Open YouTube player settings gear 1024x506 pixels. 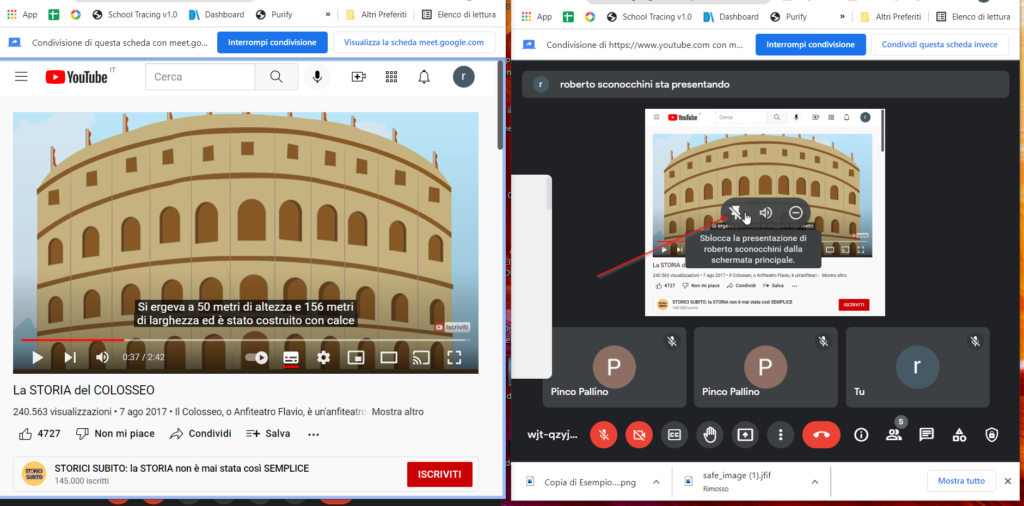(x=323, y=357)
